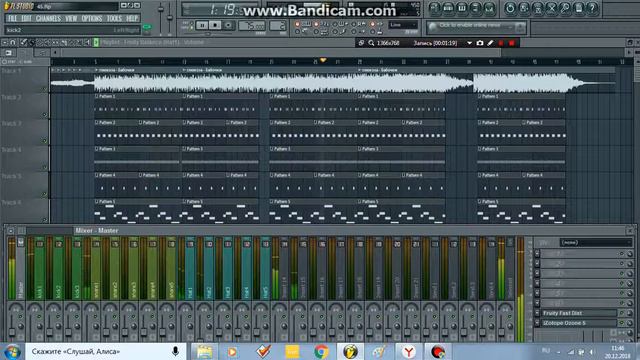Image resolution: width=640 pixels, height=360 pixels.
Task: Open the playlist view icon in top toolbar
Action: coord(434,8)
